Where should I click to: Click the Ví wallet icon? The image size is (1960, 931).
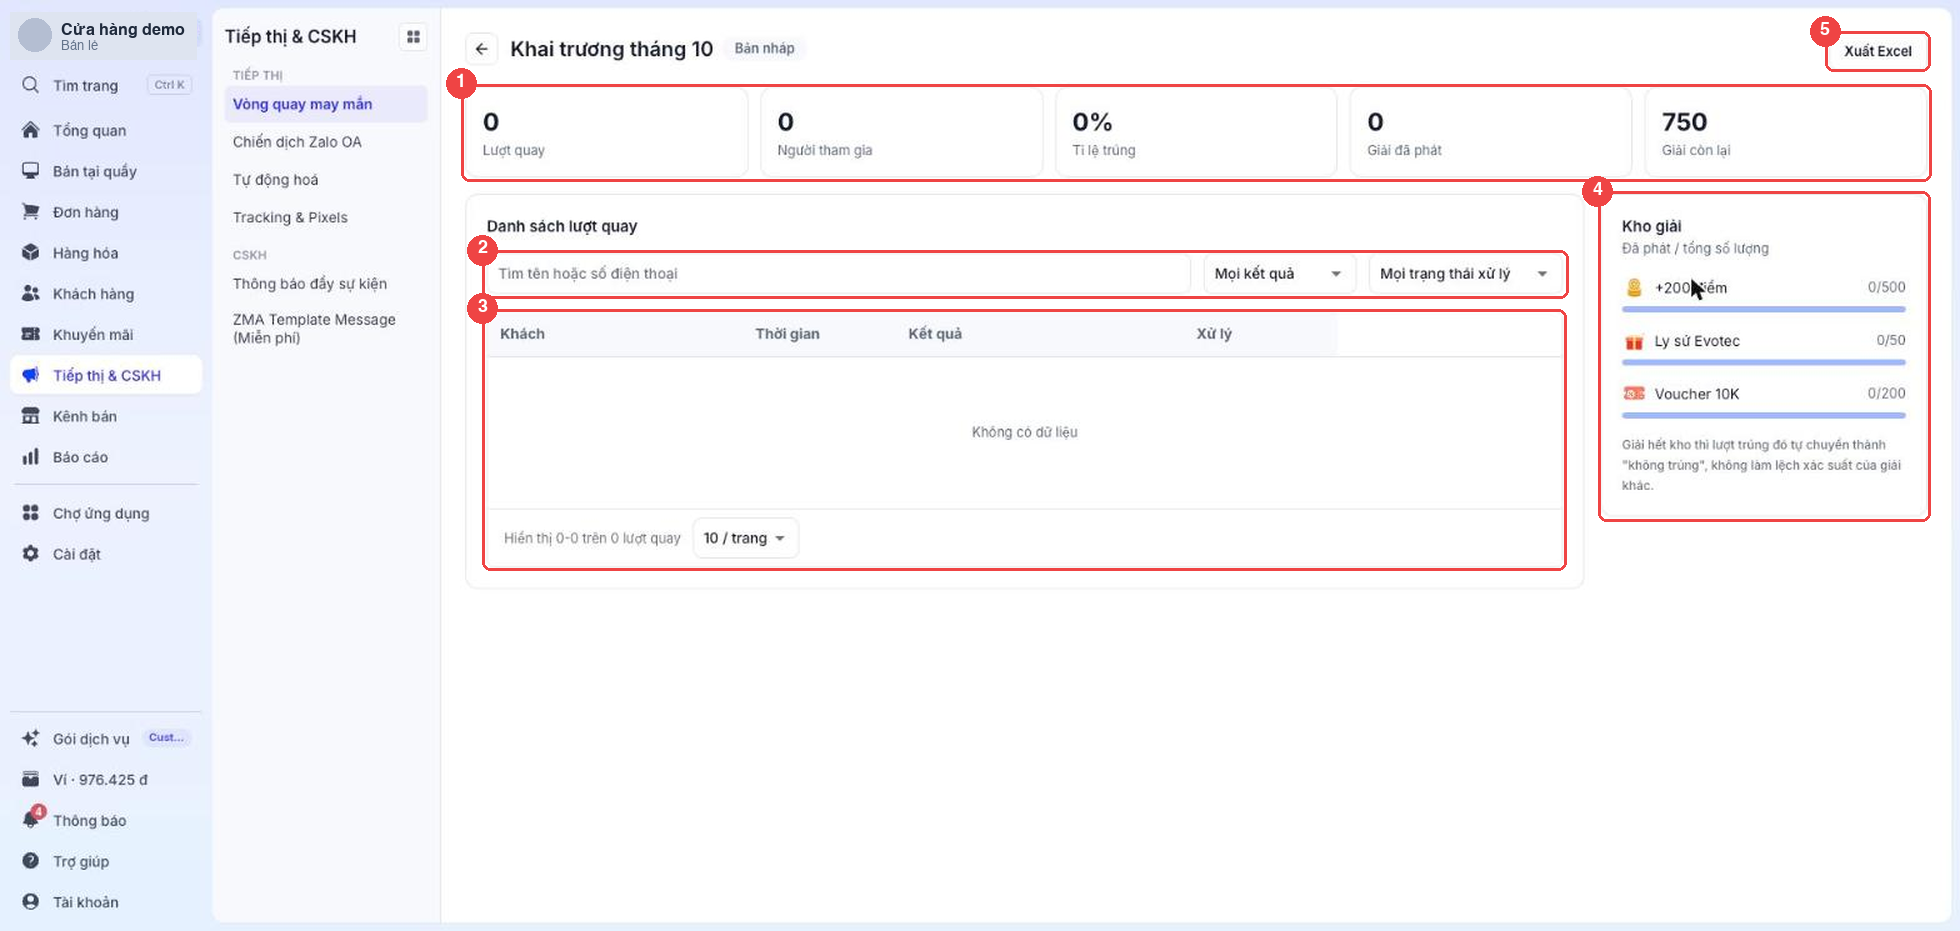coord(31,779)
